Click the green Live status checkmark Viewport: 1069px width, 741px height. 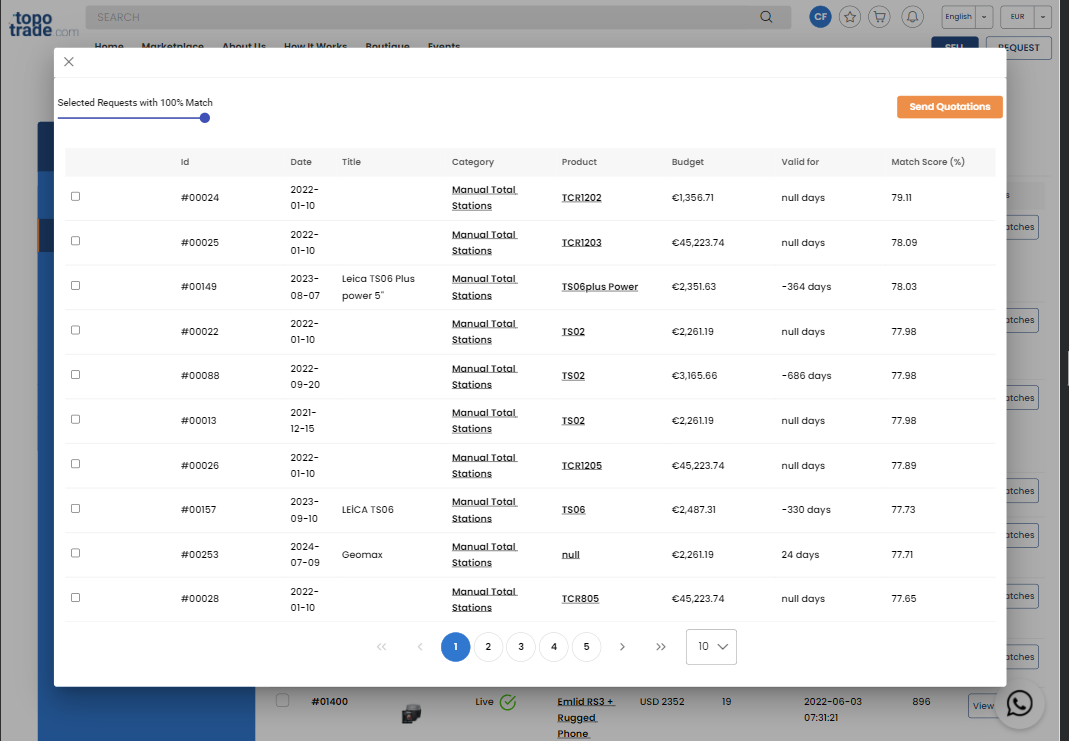coord(508,702)
